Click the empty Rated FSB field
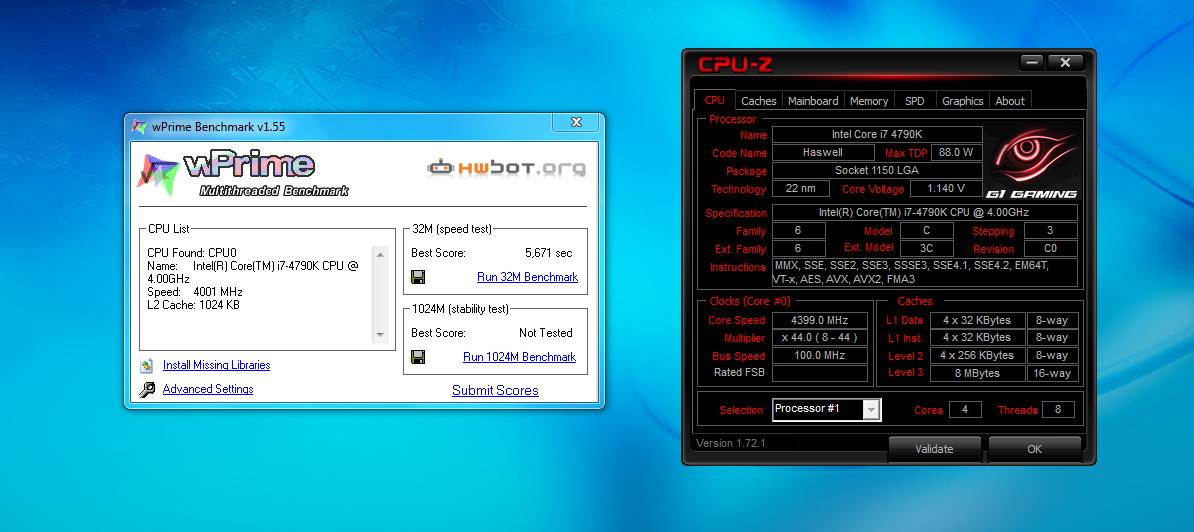This screenshot has width=1194, height=532. tap(820, 373)
